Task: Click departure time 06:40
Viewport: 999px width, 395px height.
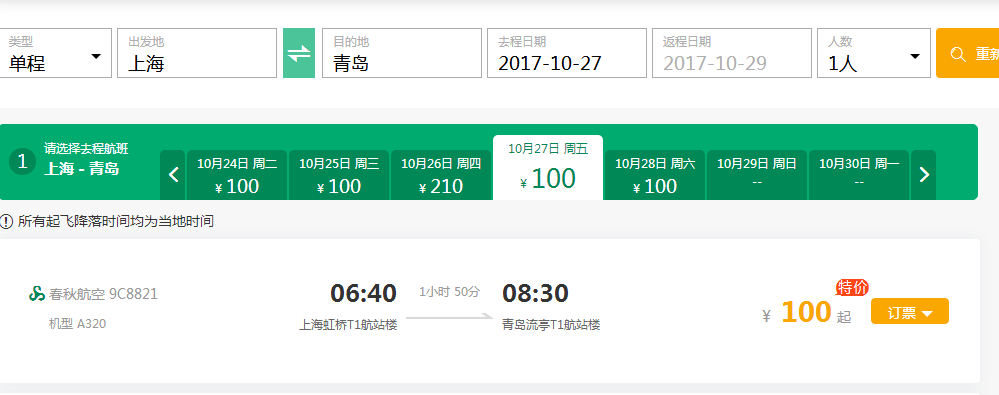Action: coord(363,293)
